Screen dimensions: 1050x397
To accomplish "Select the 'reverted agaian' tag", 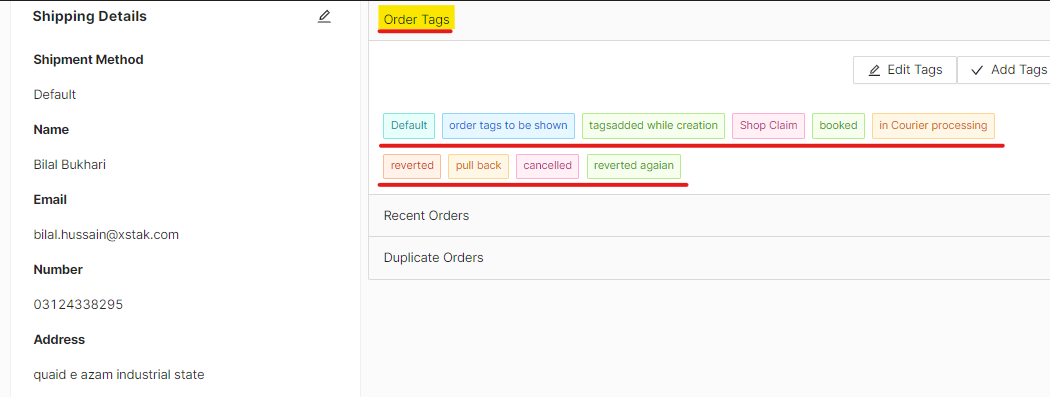I will (634, 166).
